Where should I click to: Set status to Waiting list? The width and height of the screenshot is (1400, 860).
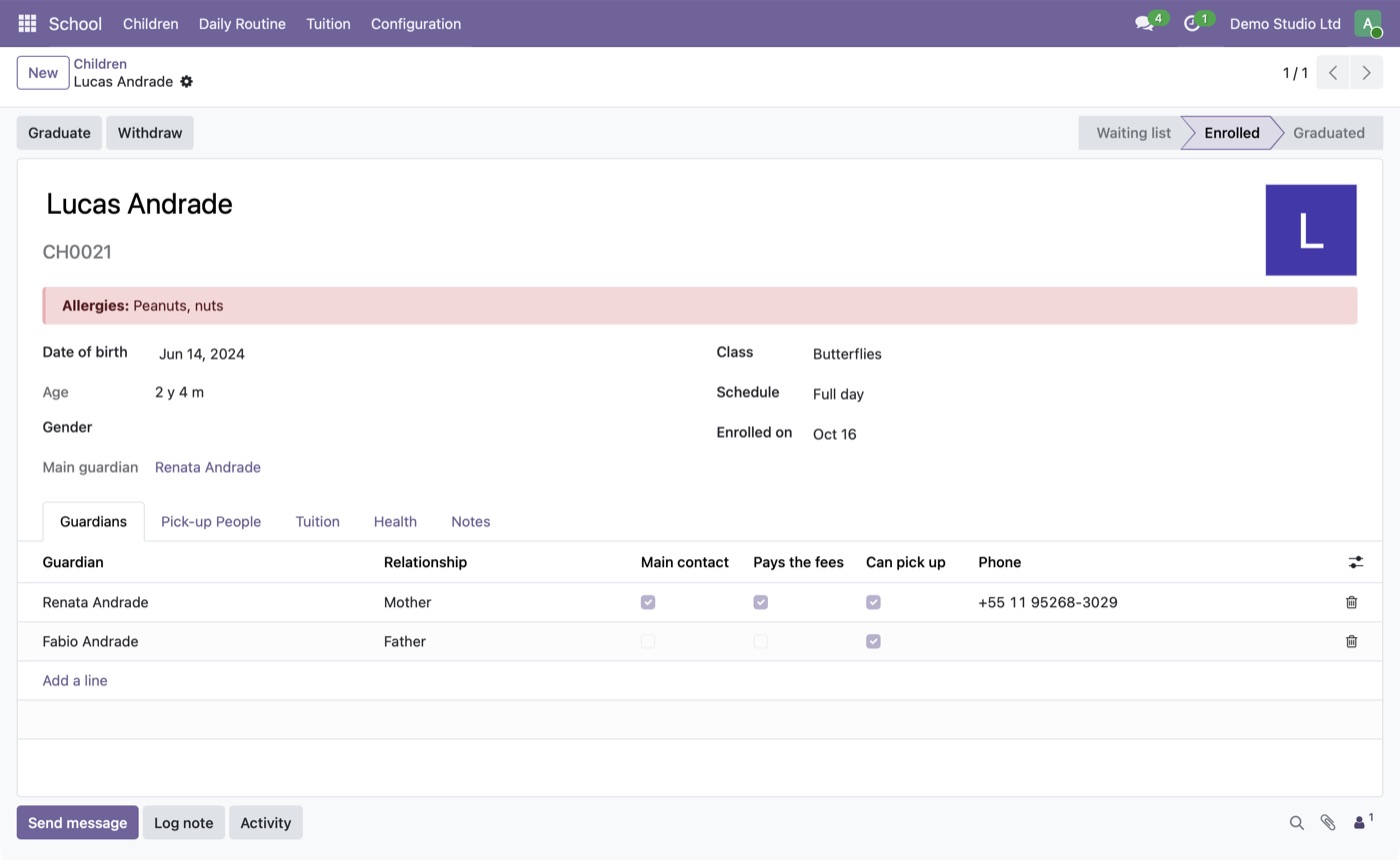click(x=1133, y=133)
